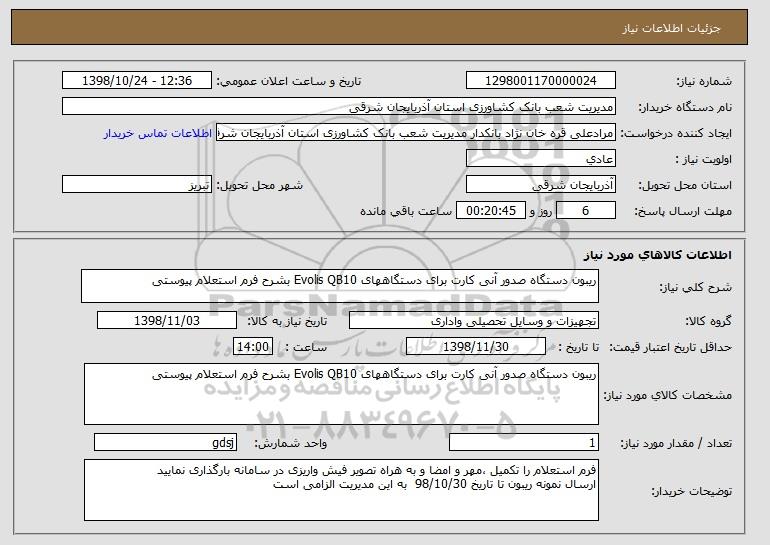Click the شماره نیاز field 1298001170000024

pos(541,81)
